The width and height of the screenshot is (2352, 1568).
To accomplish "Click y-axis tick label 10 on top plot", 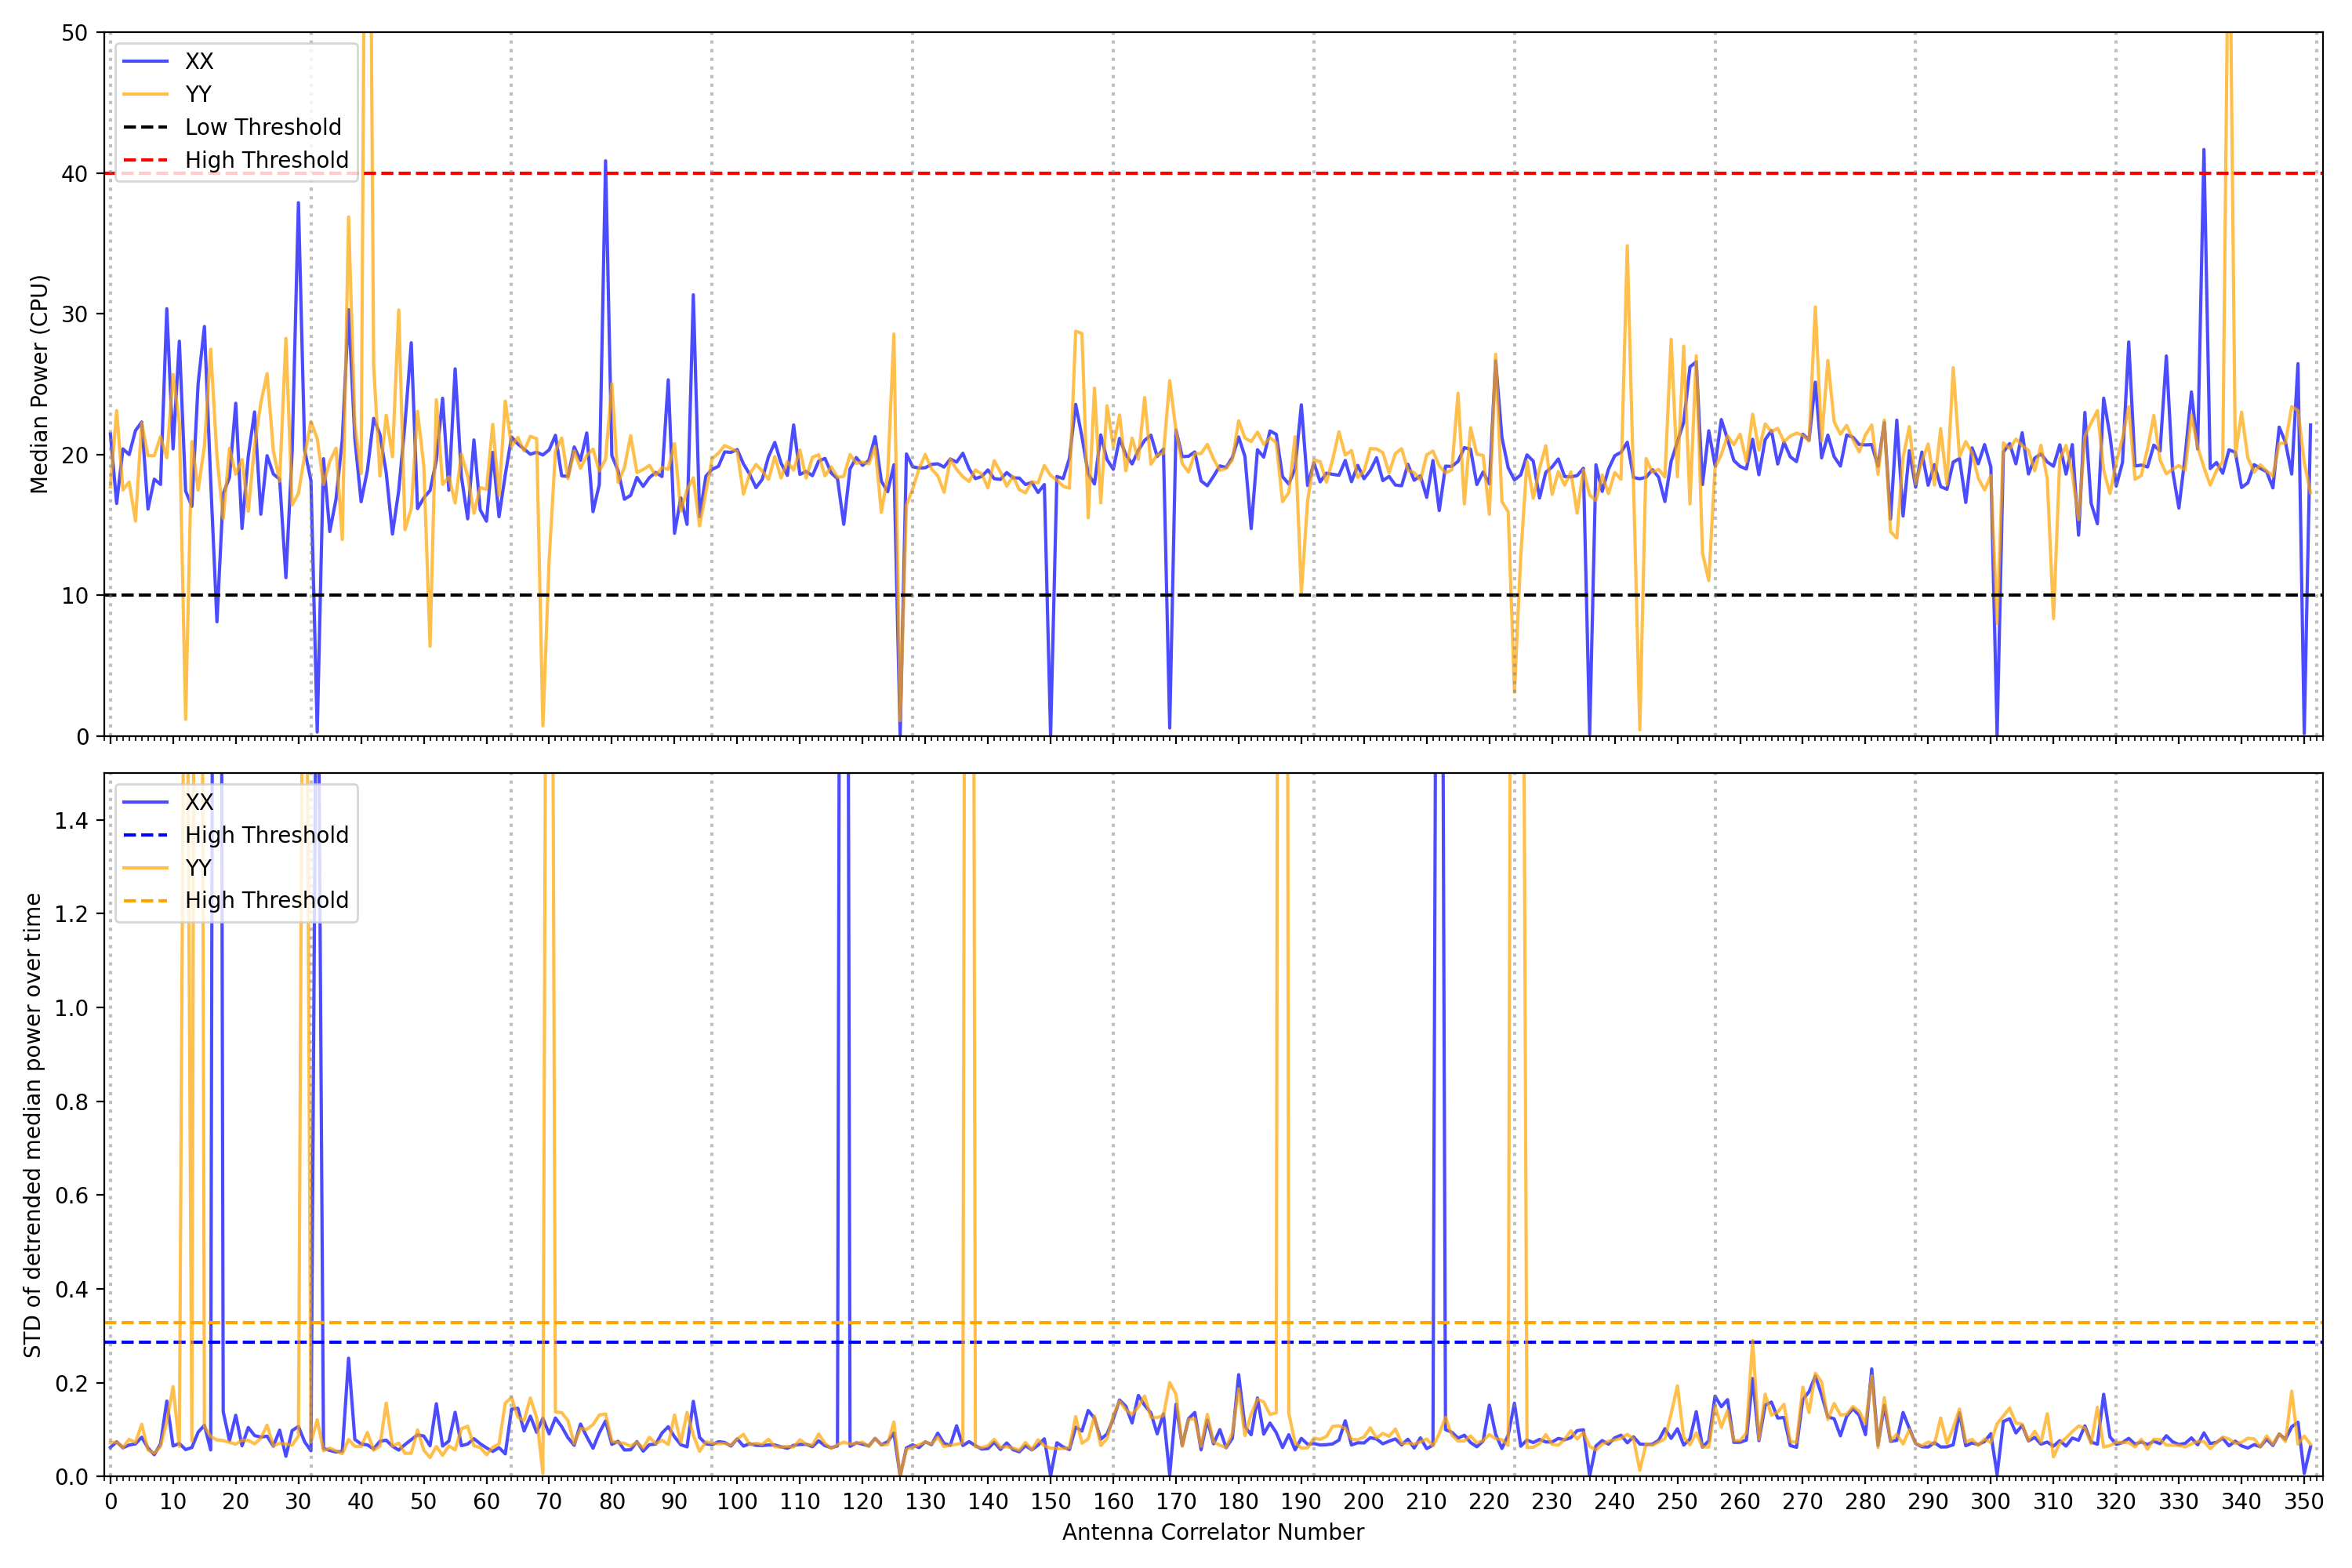I will 75,596.
